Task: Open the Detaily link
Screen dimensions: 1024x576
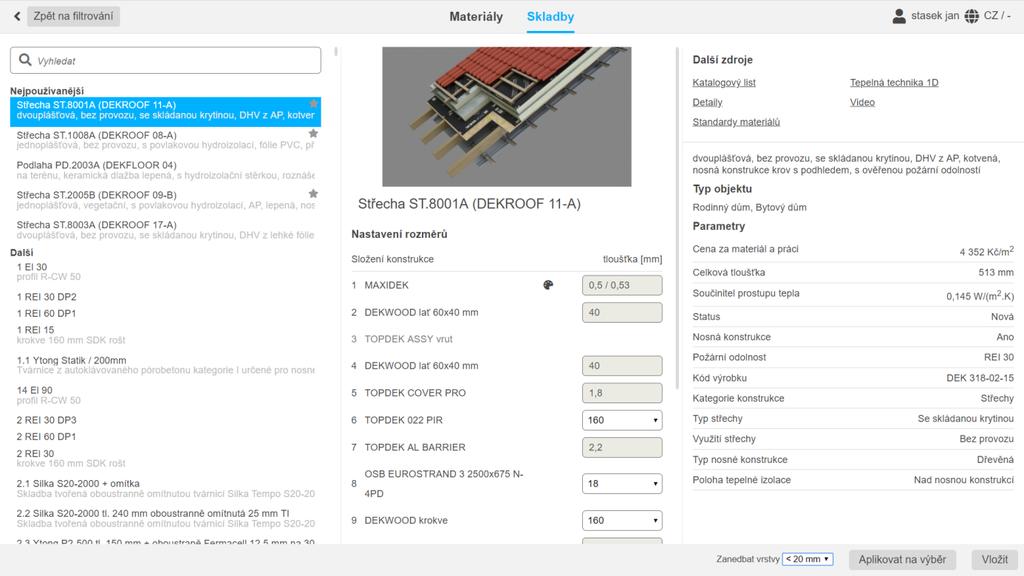Action: click(707, 103)
